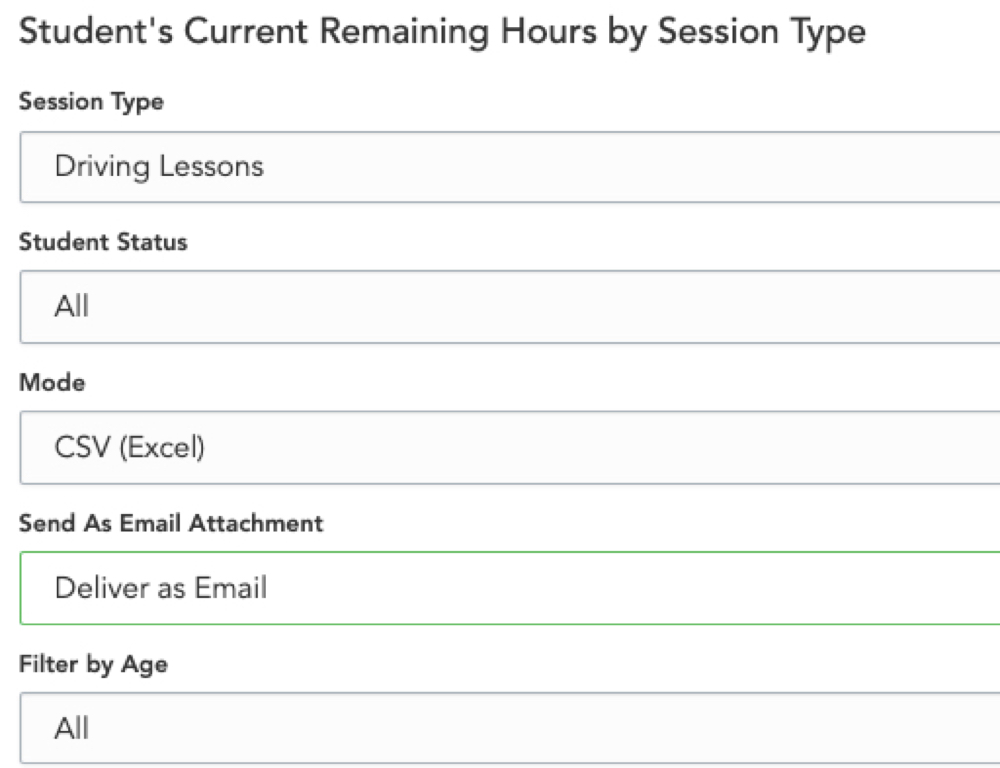This screenshot has height=768, width=1000.
Task: Expand the Student Status dropdown
Action: click(510, 307)
